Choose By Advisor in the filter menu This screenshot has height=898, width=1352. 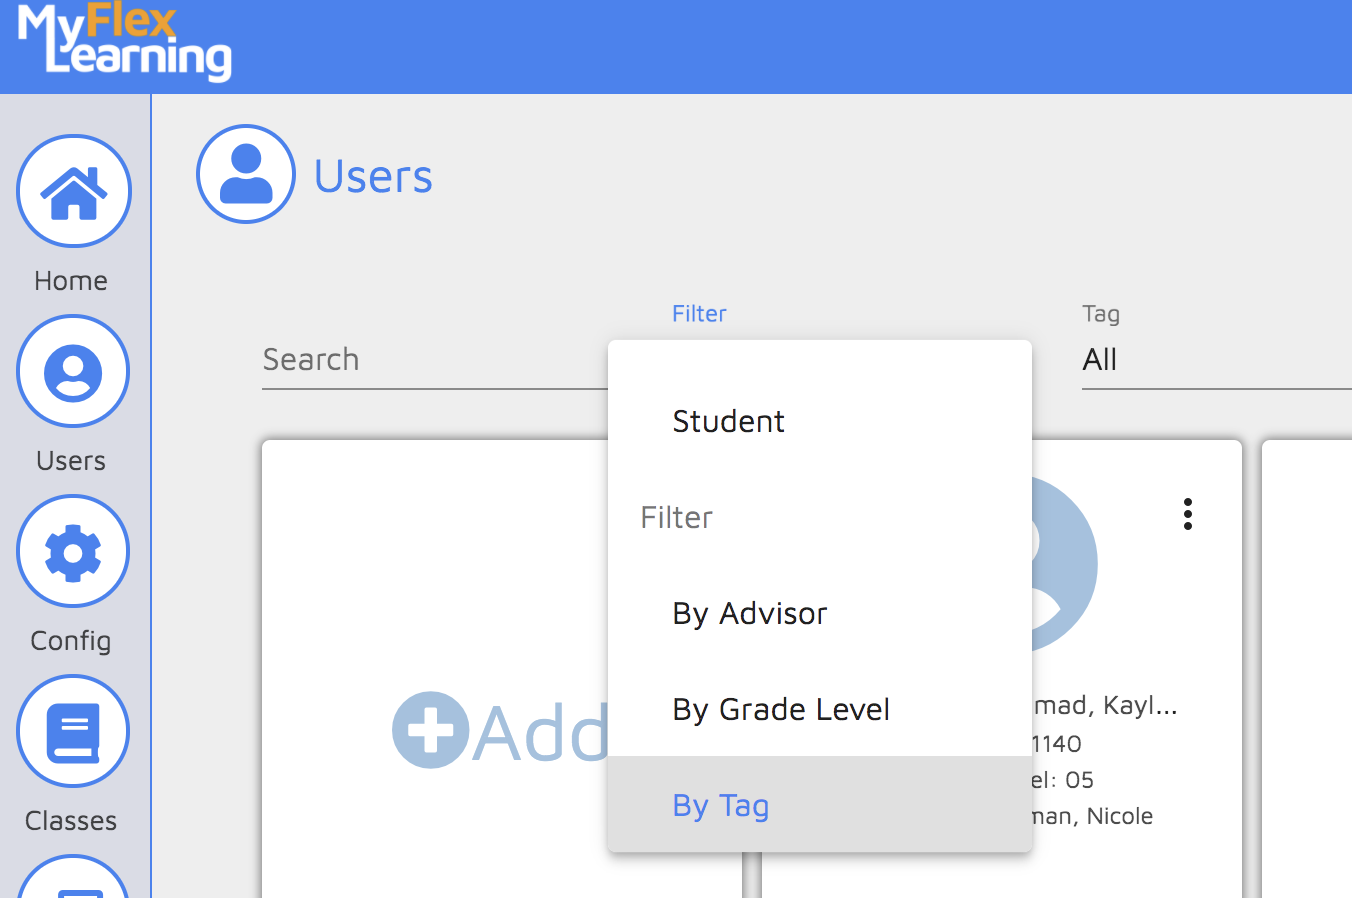(750, 613)
